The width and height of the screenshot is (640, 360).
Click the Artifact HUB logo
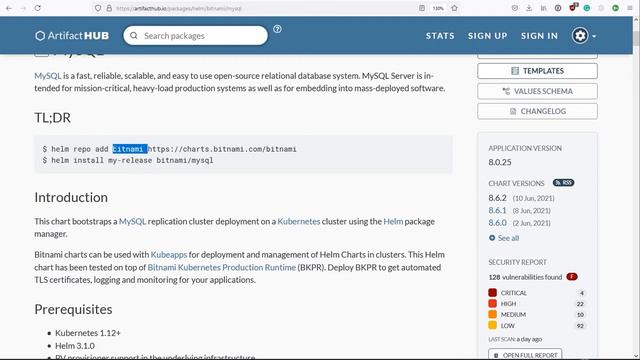click(x=72, y=36)
